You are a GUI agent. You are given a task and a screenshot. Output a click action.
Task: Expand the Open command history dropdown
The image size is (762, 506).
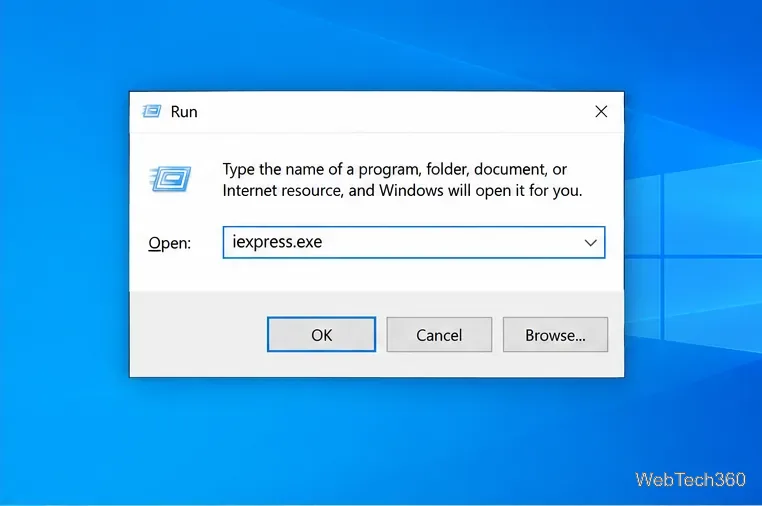[x=590, y=242]
